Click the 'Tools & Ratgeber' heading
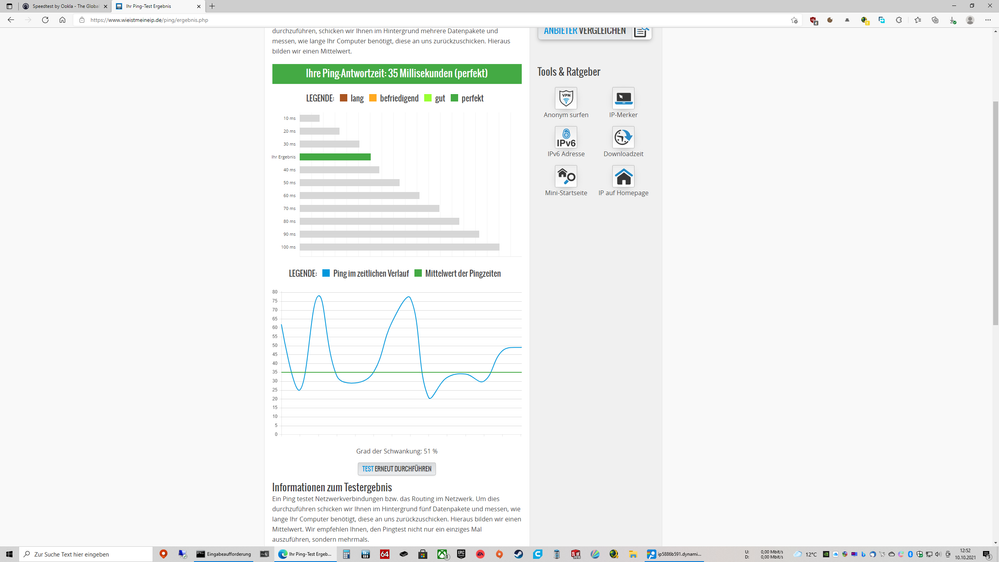The image size is (999, 562). click(568, 72)
